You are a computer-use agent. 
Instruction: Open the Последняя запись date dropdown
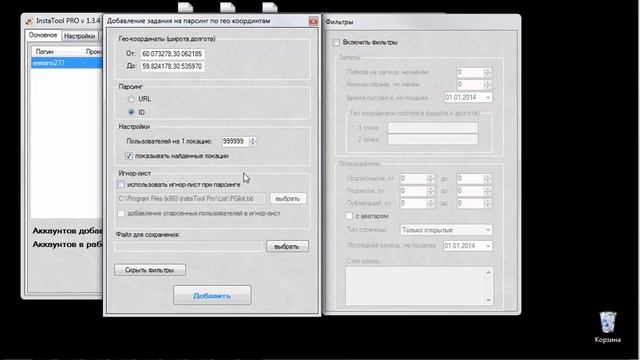(x=488, y=246)
